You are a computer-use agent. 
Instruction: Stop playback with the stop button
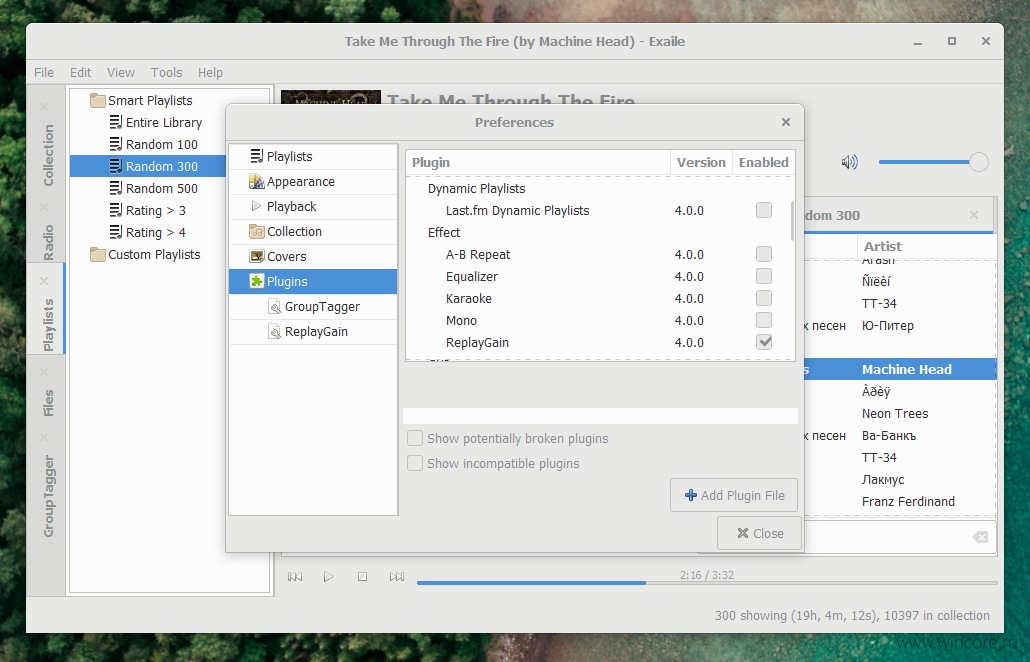click(x=362, y=577)
